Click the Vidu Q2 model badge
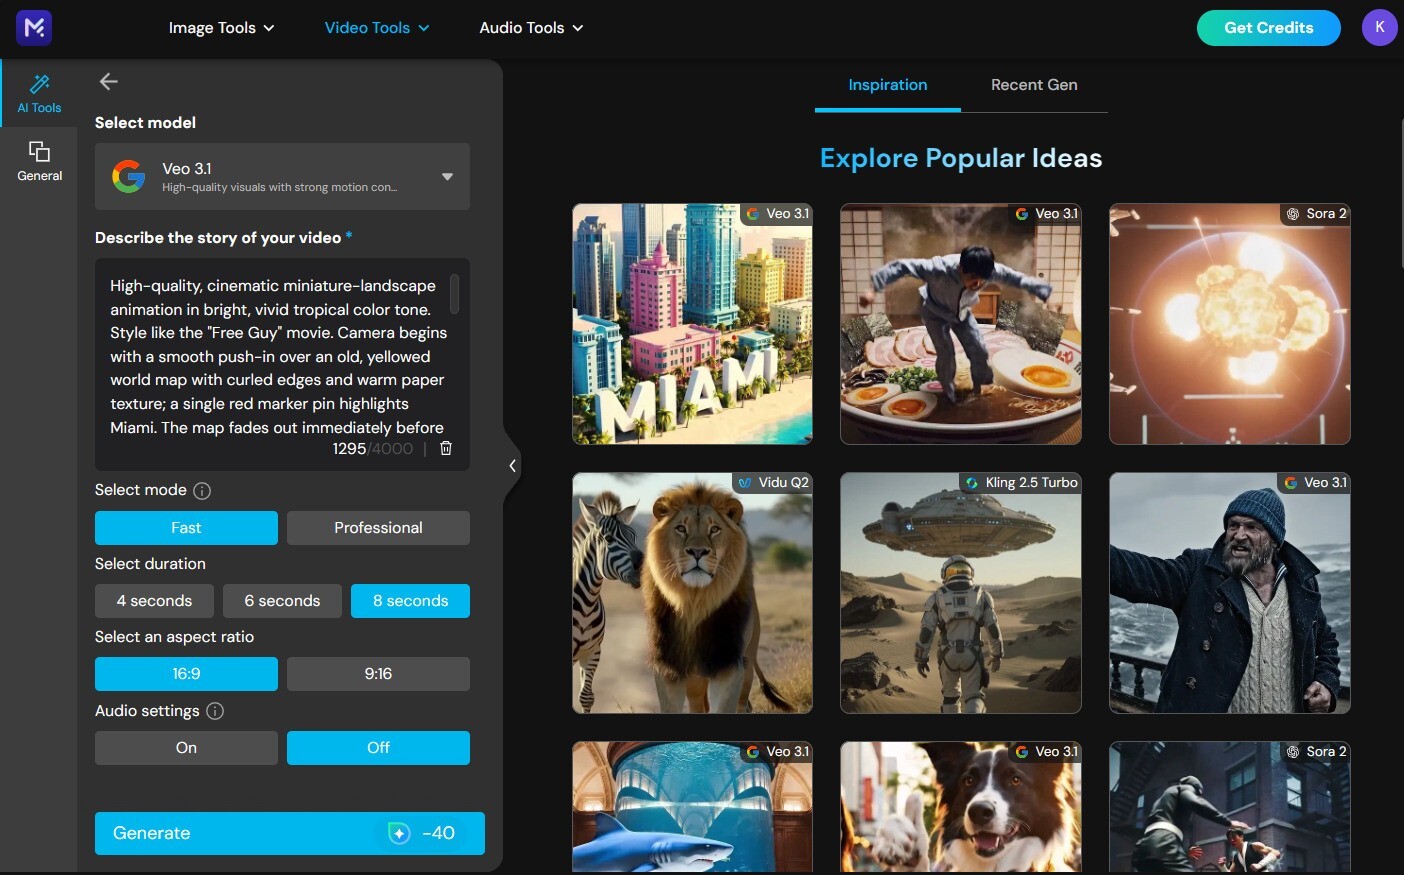Screen dimensions: 1404x875 click(x=773, y=483)
